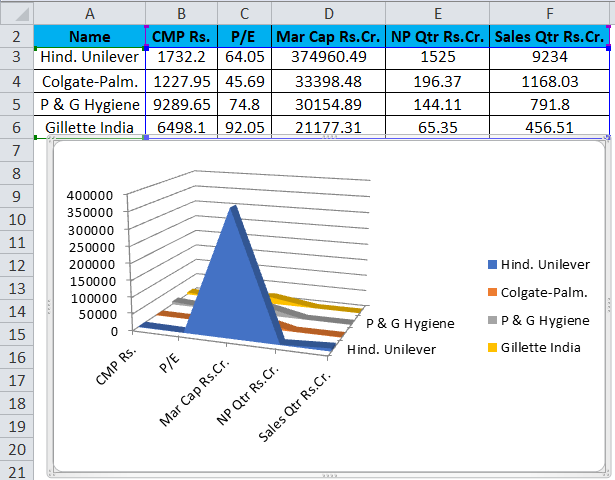Select the 'Colgate-Palm.' name cell

click(89, 81)
